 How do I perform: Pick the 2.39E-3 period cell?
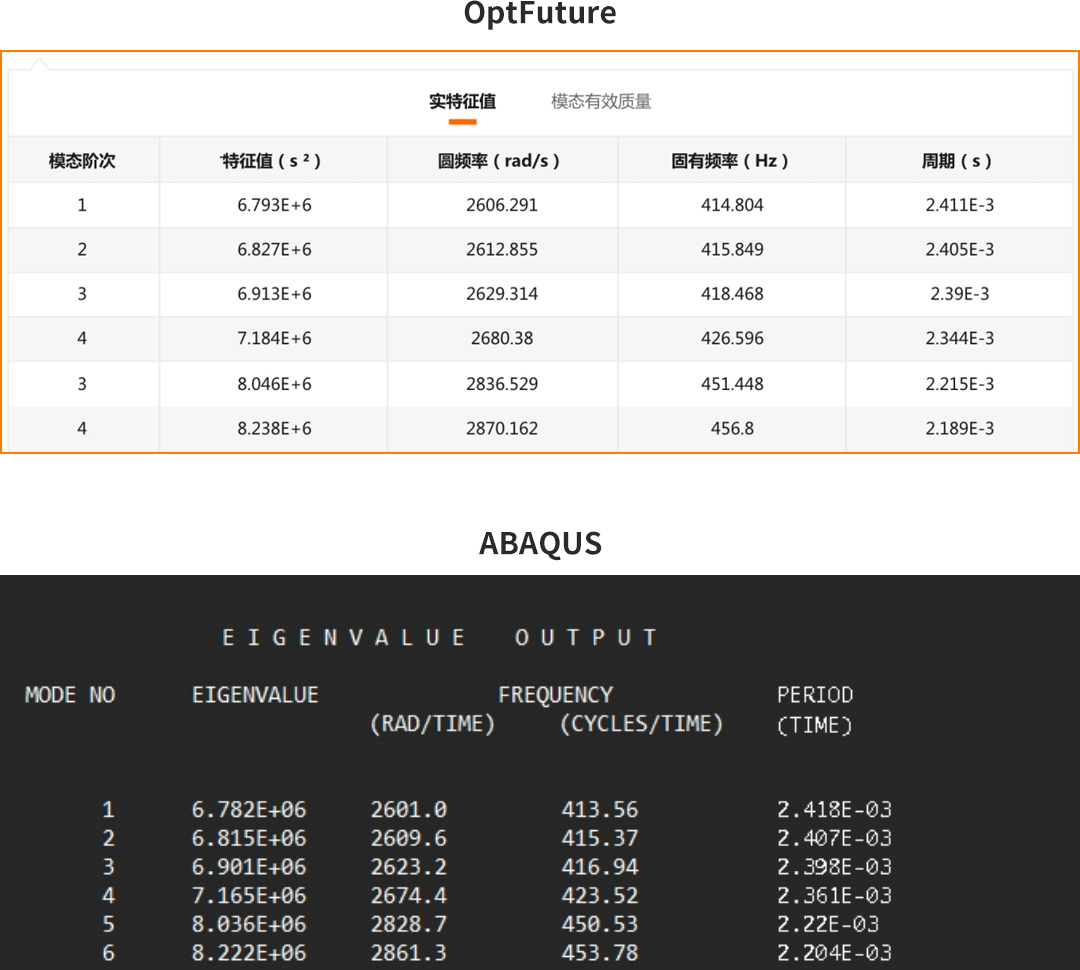pyautogui.click(x=959, y=294)
